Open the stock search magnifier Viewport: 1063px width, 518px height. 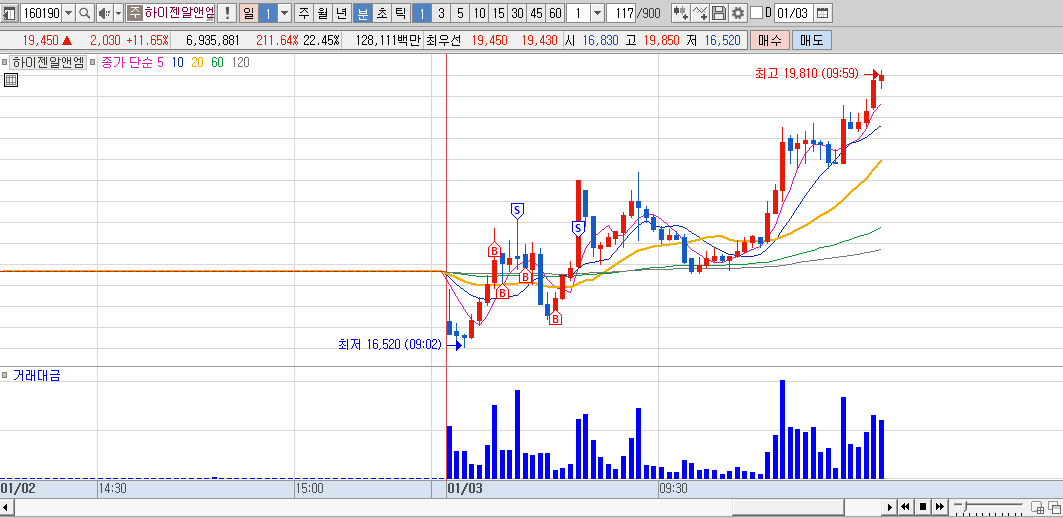pos(85,13)
